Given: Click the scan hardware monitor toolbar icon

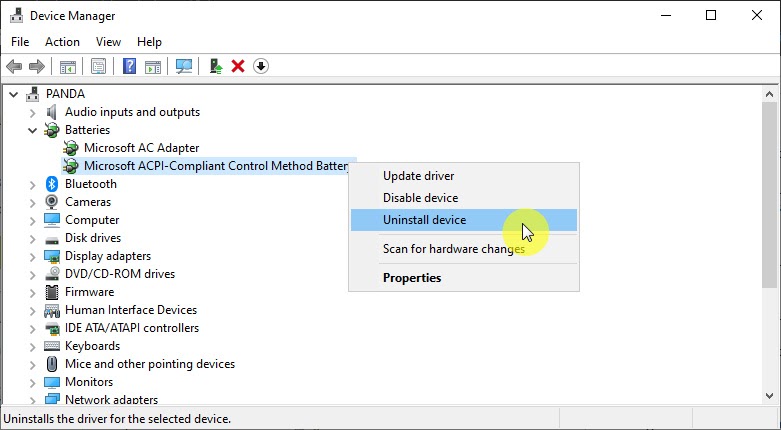Looking at the screenshot, I should [x=184, y=66].
